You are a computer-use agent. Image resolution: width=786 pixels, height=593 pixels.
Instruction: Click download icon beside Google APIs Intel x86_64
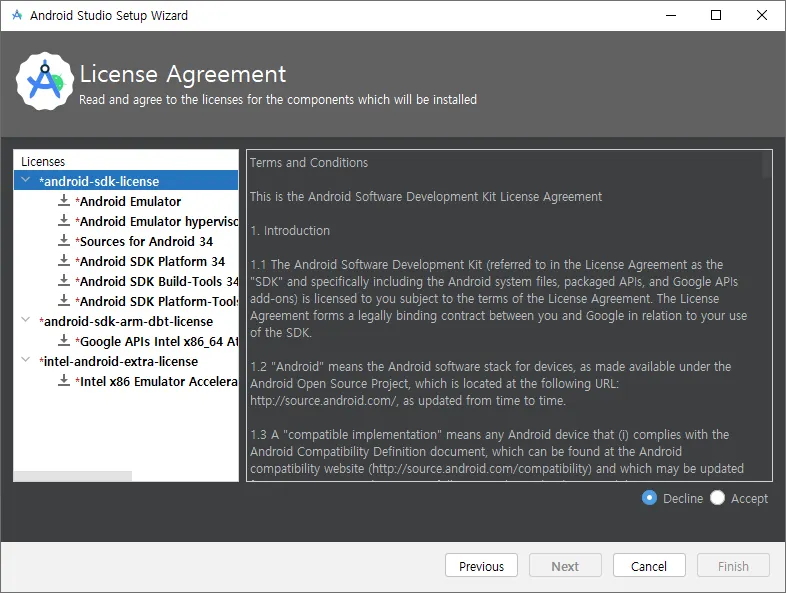(x=64, y=341)
